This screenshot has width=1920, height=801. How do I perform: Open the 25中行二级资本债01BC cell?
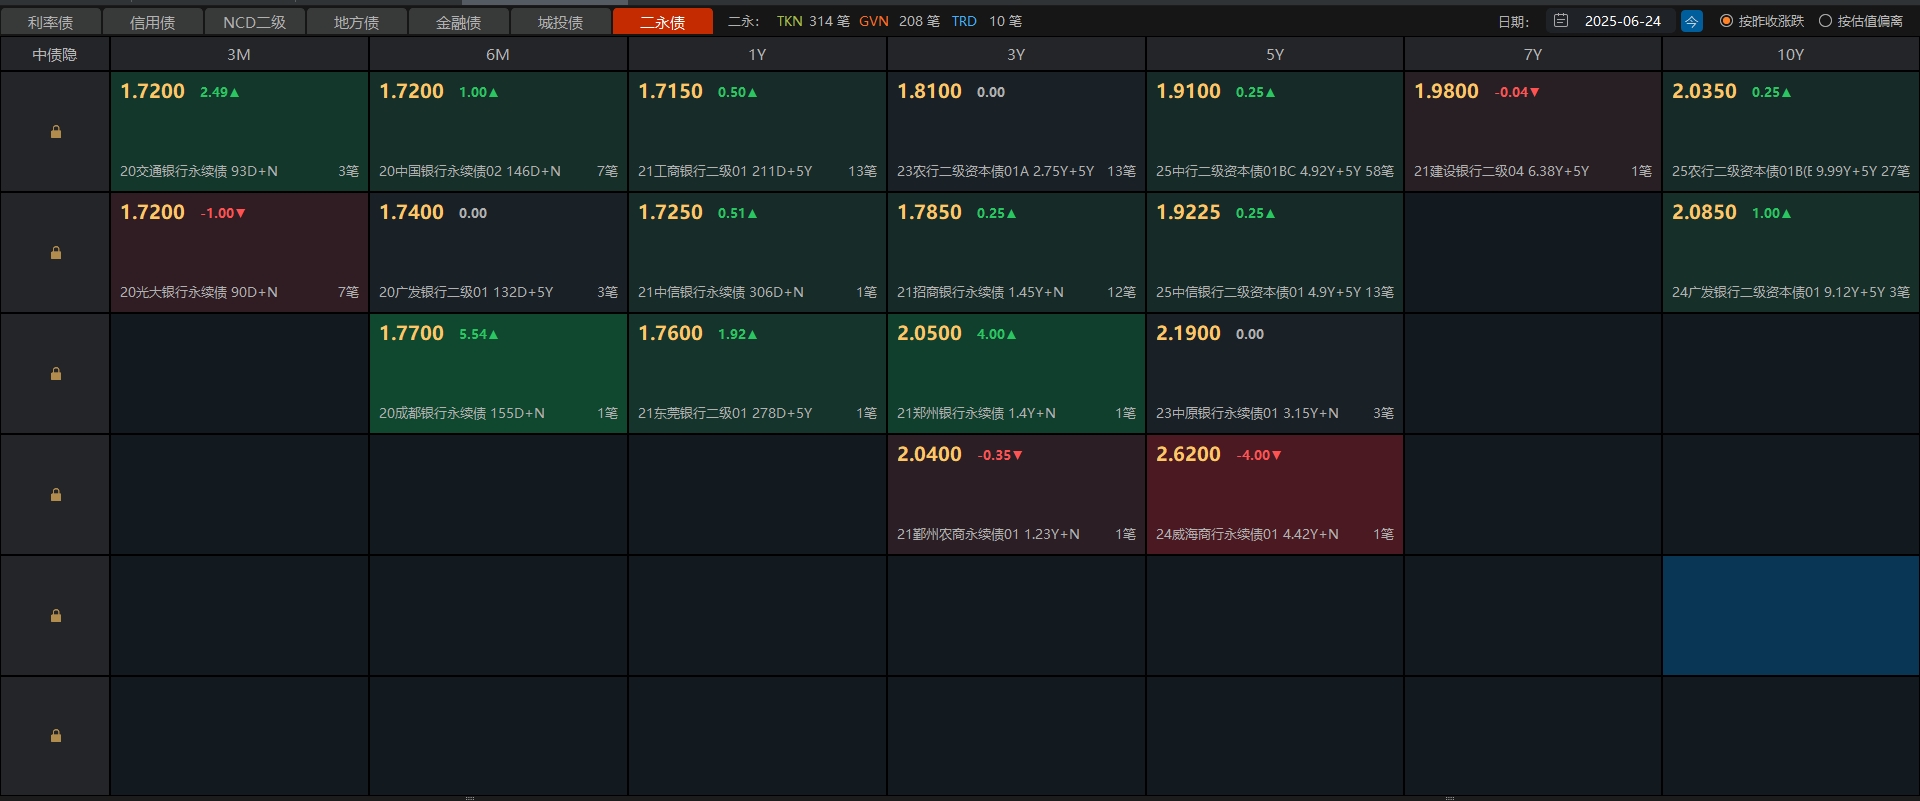click(1275, 131)
